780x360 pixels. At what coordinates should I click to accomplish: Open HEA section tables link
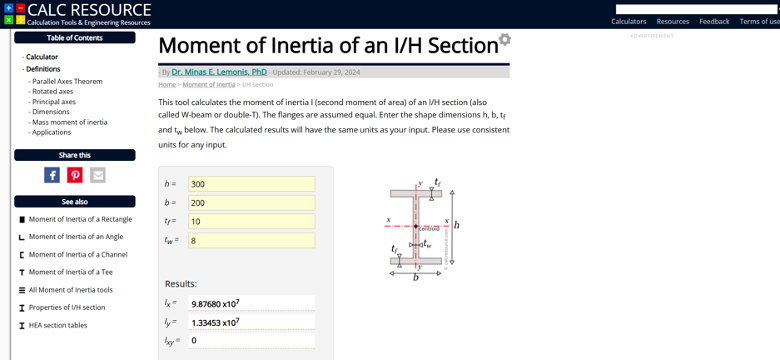58,325
